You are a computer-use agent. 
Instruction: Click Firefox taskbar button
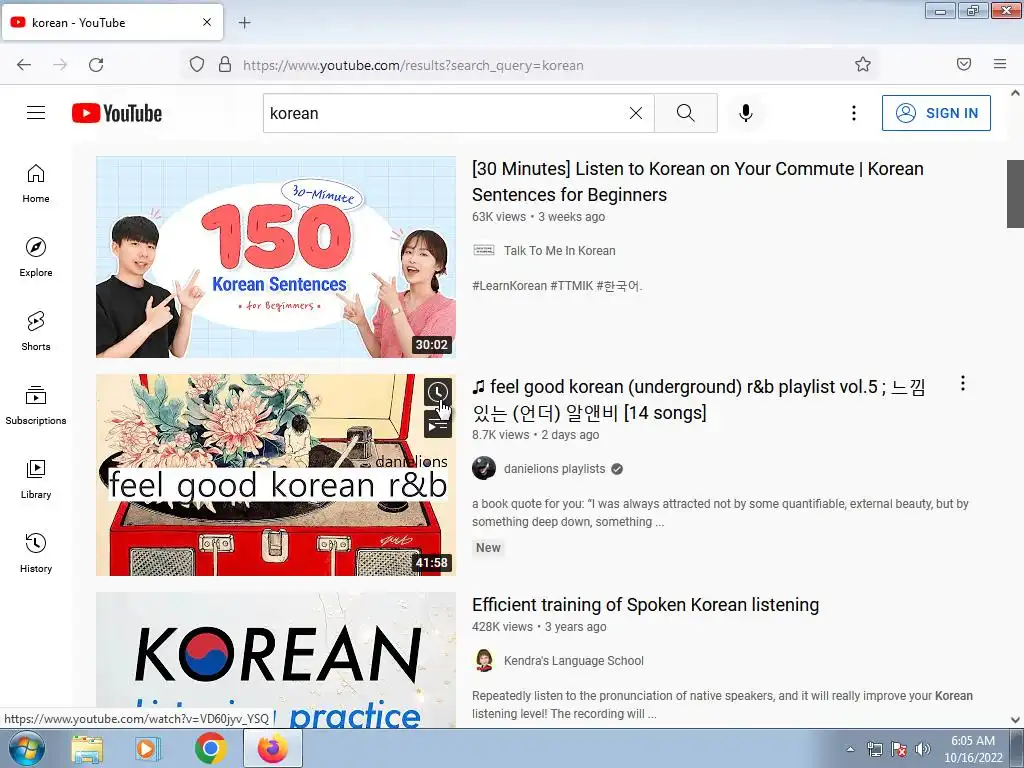[273, 748]
